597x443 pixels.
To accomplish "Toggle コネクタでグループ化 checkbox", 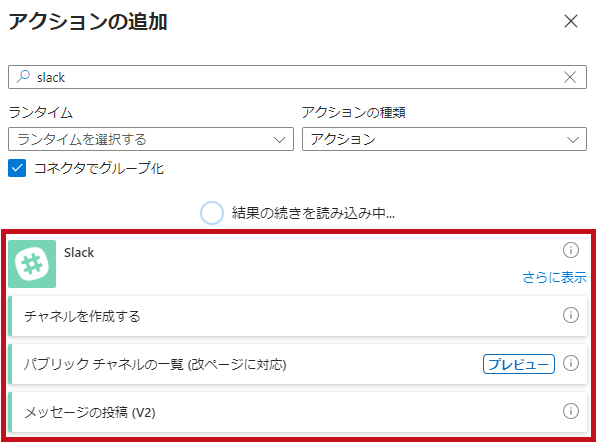I will (17, 168).
